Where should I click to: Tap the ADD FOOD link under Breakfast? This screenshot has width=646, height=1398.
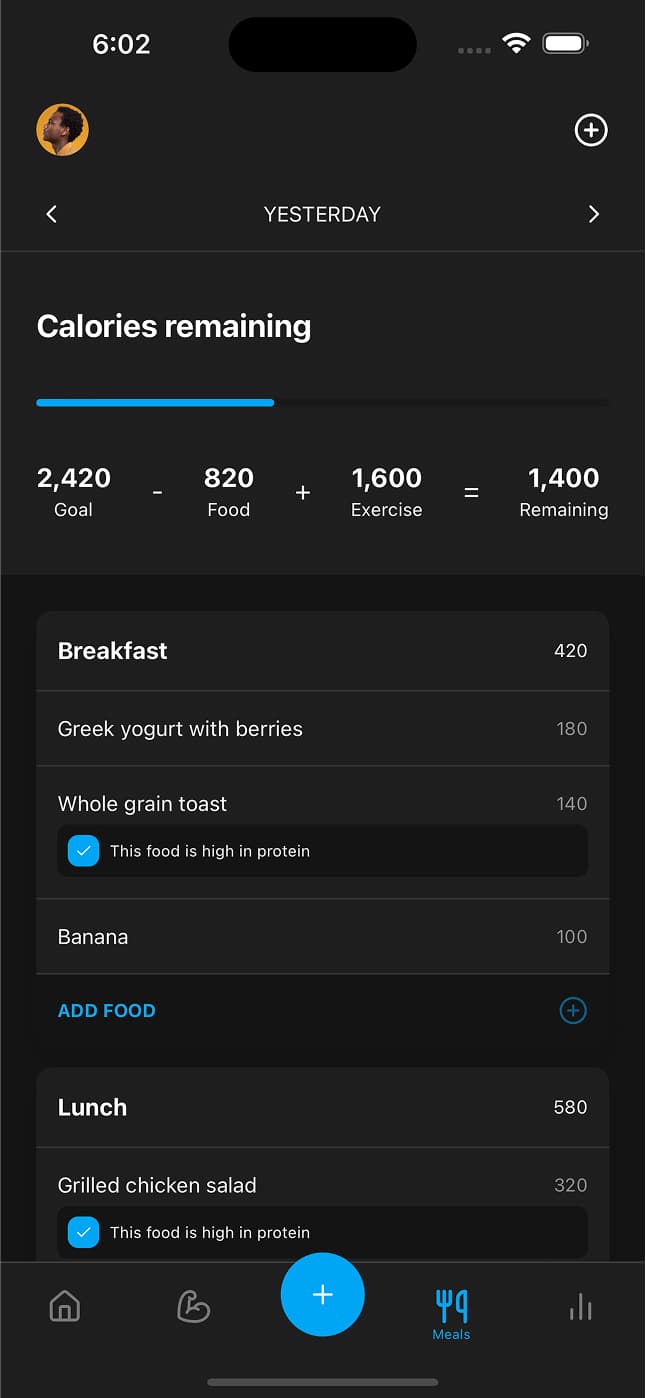coord(107,1010)
